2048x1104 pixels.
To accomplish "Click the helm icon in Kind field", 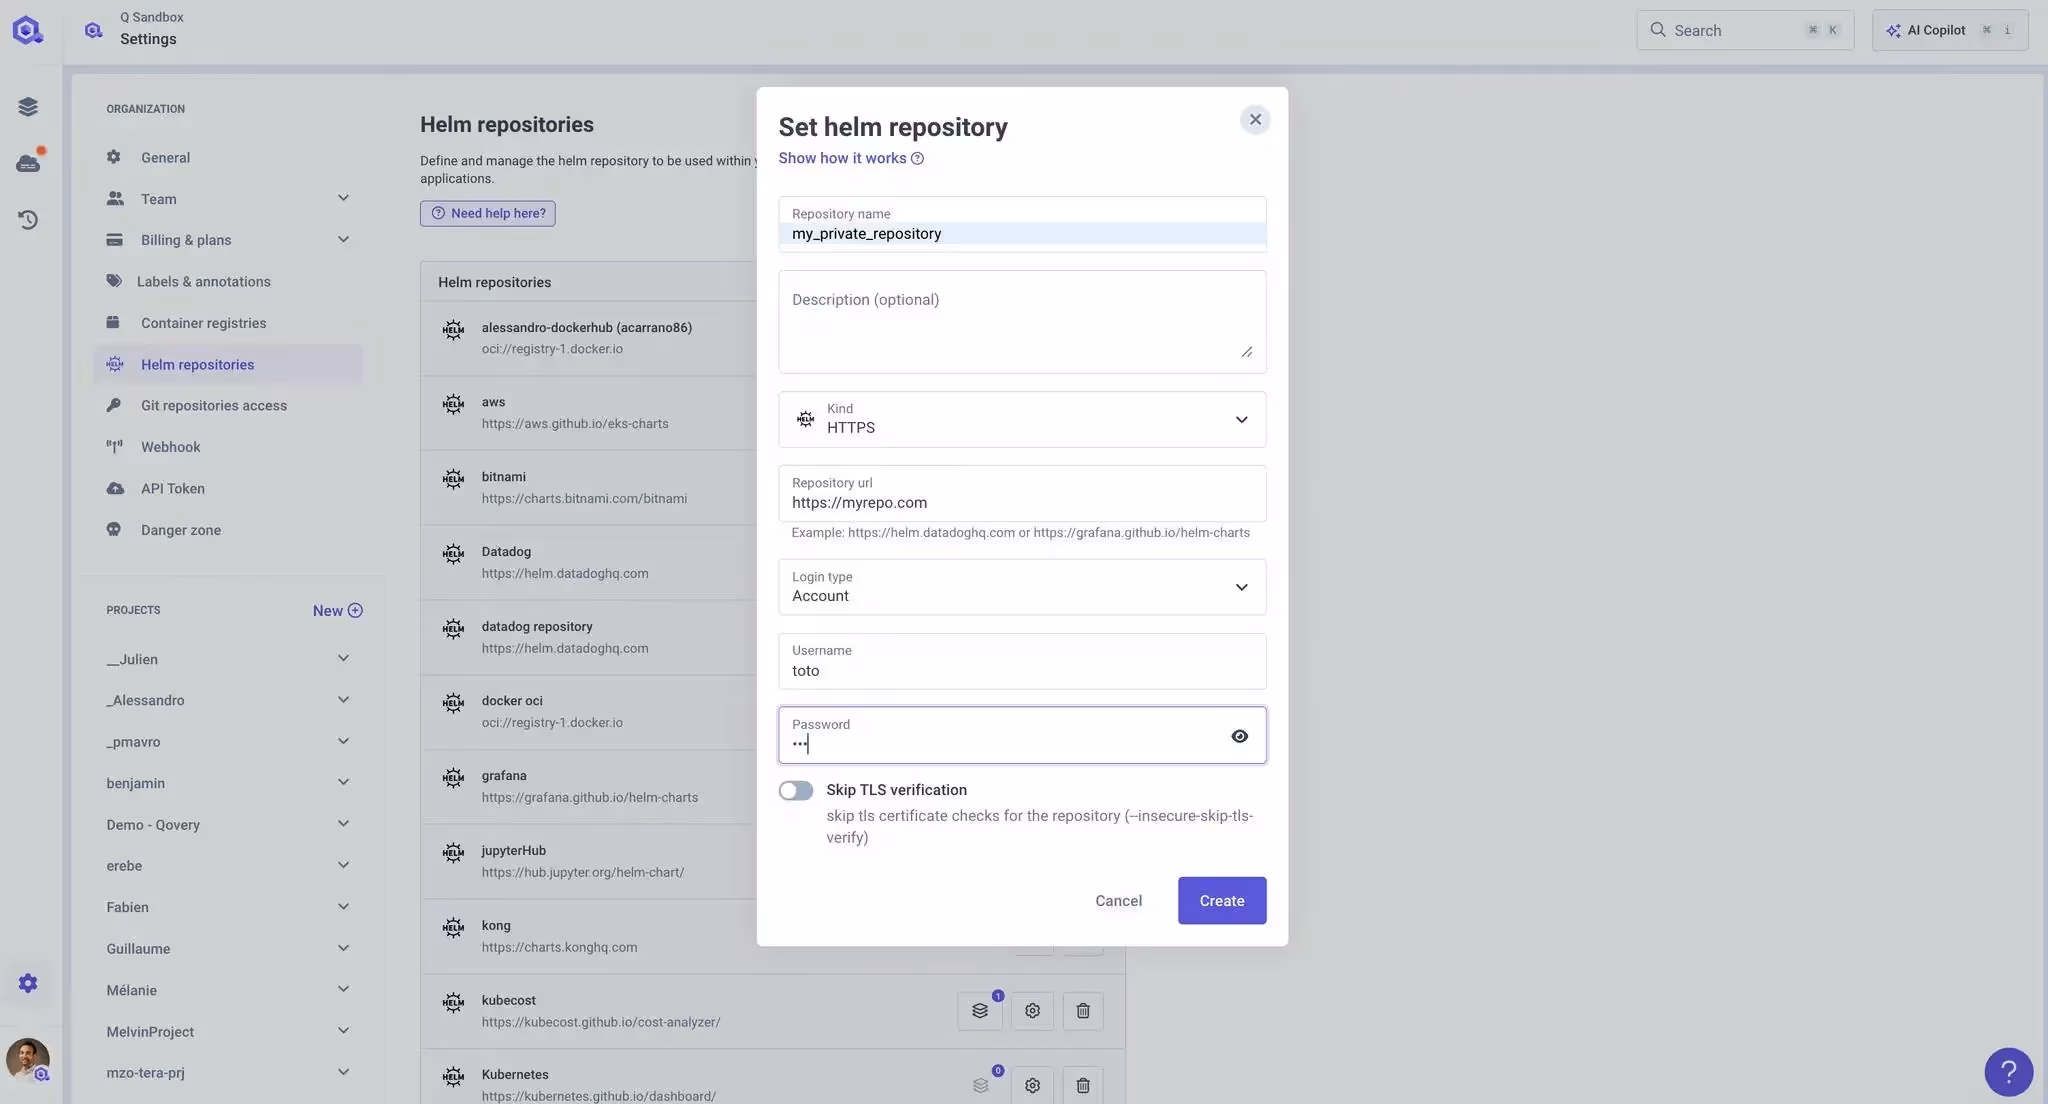I will pos(805,419).
